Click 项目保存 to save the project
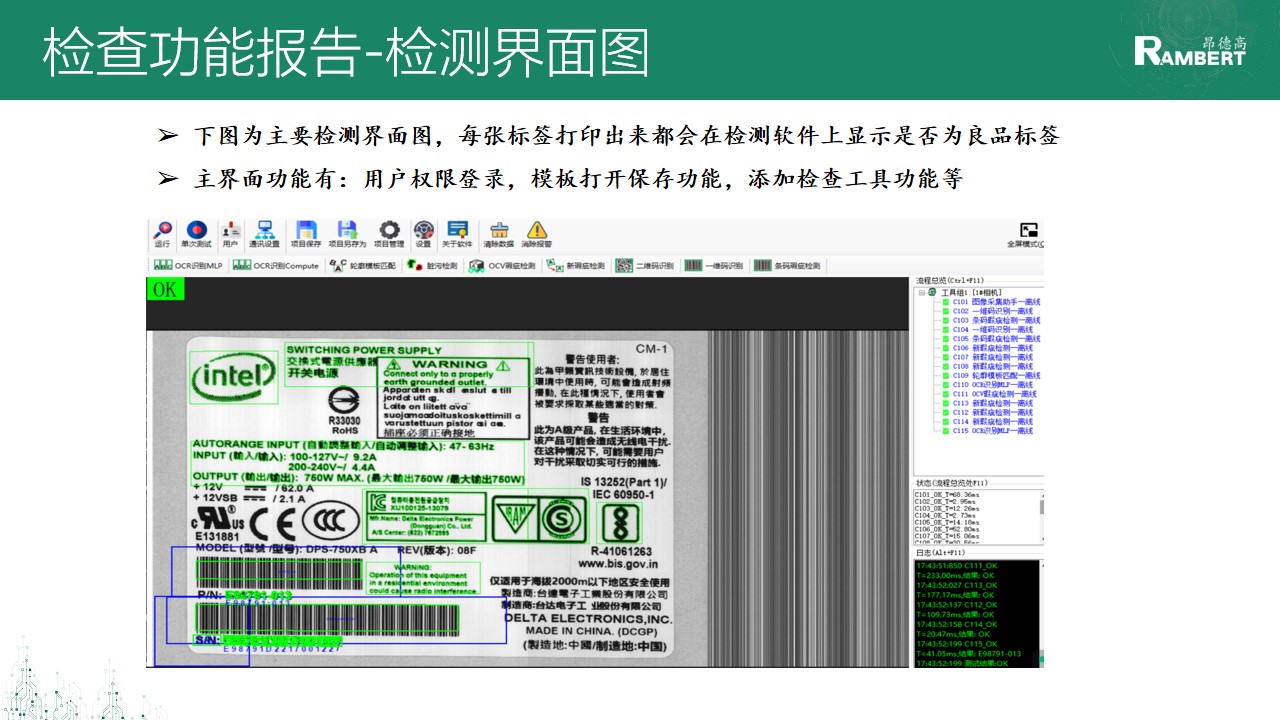The width and height of the screenshot is (1280, 720). [x=306, y=235]
